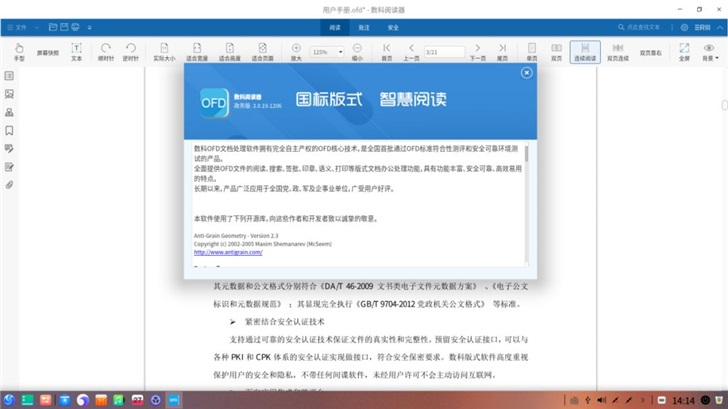Image resolution: width=728 pixels, height=409 pixels.
Task: Open the stamp/seal panel in left sidebar
Action: 9,112
